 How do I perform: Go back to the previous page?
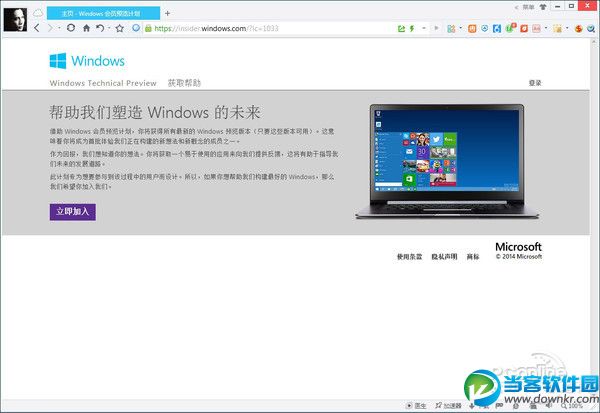[x=37, y=28]
